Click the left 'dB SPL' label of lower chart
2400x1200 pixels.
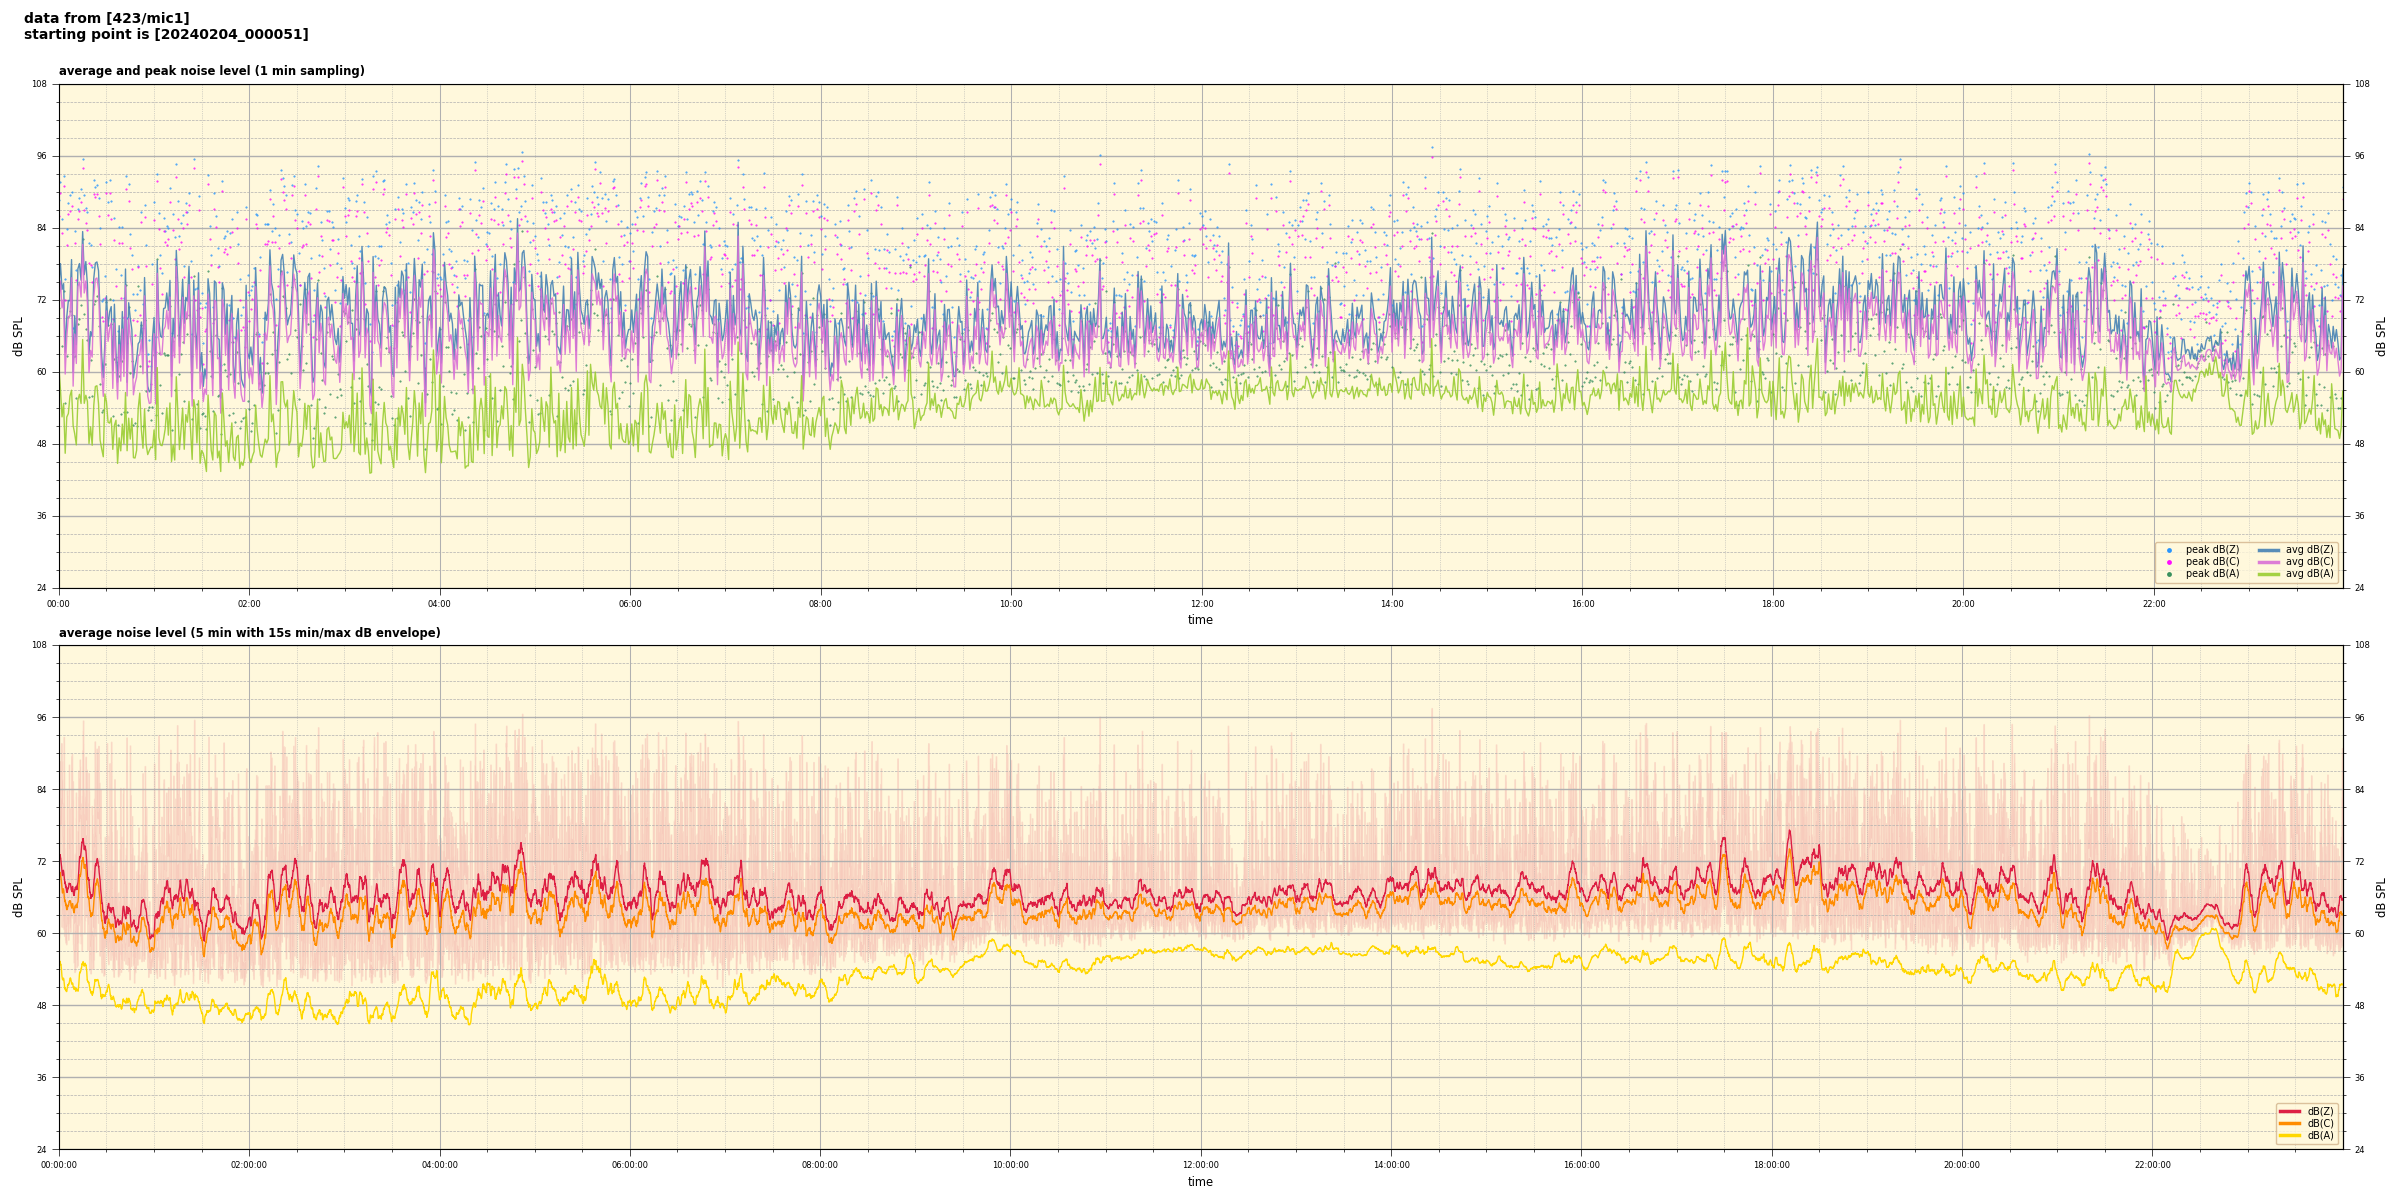point(18,897)
